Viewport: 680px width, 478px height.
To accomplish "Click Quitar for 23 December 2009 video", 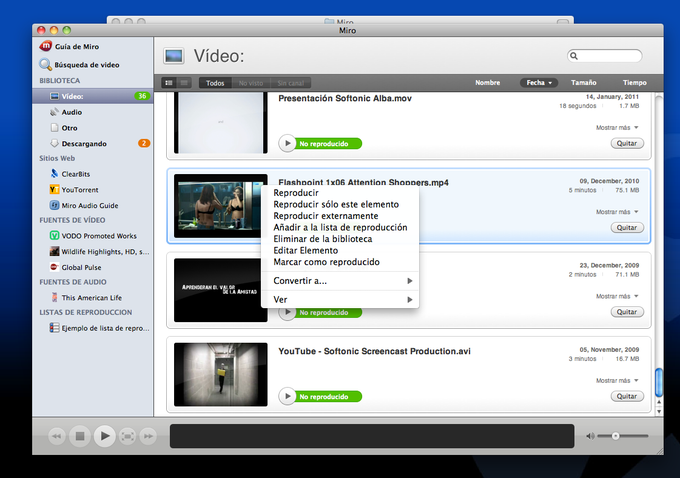I will pyautogui.click(x=627, y=312).
